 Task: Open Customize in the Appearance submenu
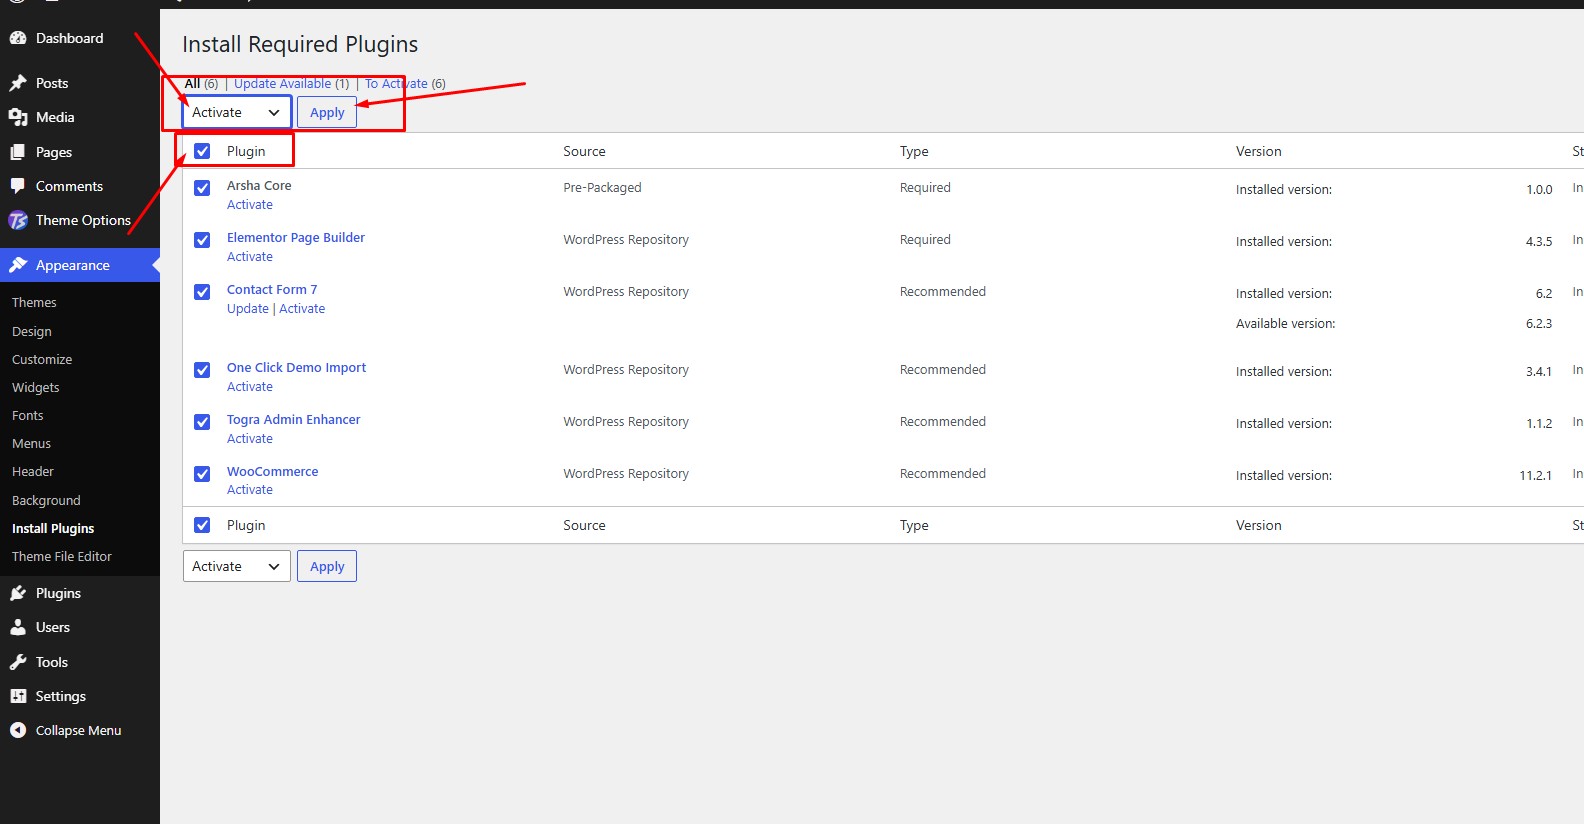pyautogui.click(x=42, y=359)
